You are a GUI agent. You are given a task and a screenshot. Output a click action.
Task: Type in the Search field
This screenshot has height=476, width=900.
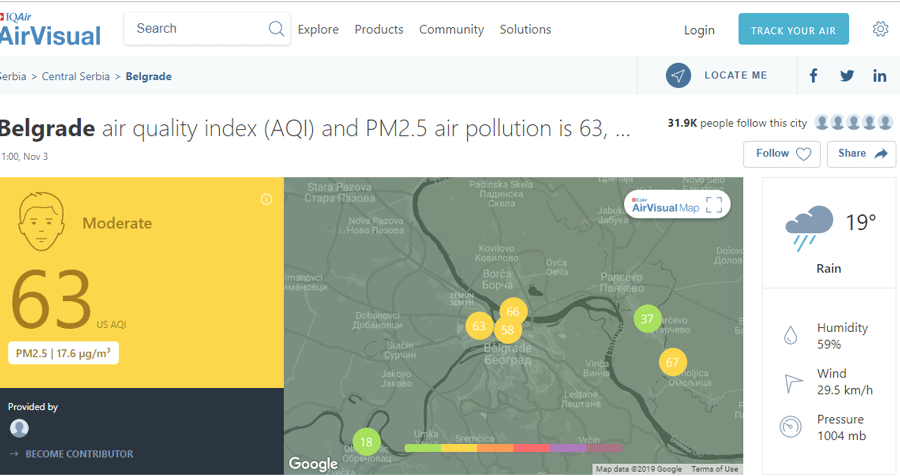point(195,29)
